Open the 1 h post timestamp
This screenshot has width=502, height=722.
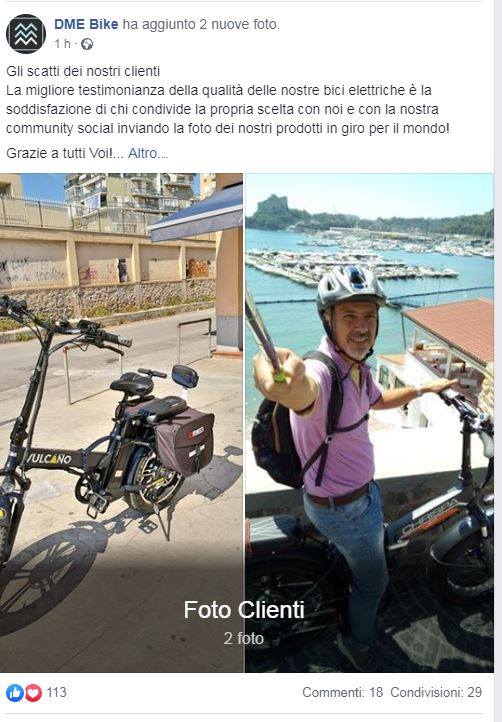click(x=62, y=44)
